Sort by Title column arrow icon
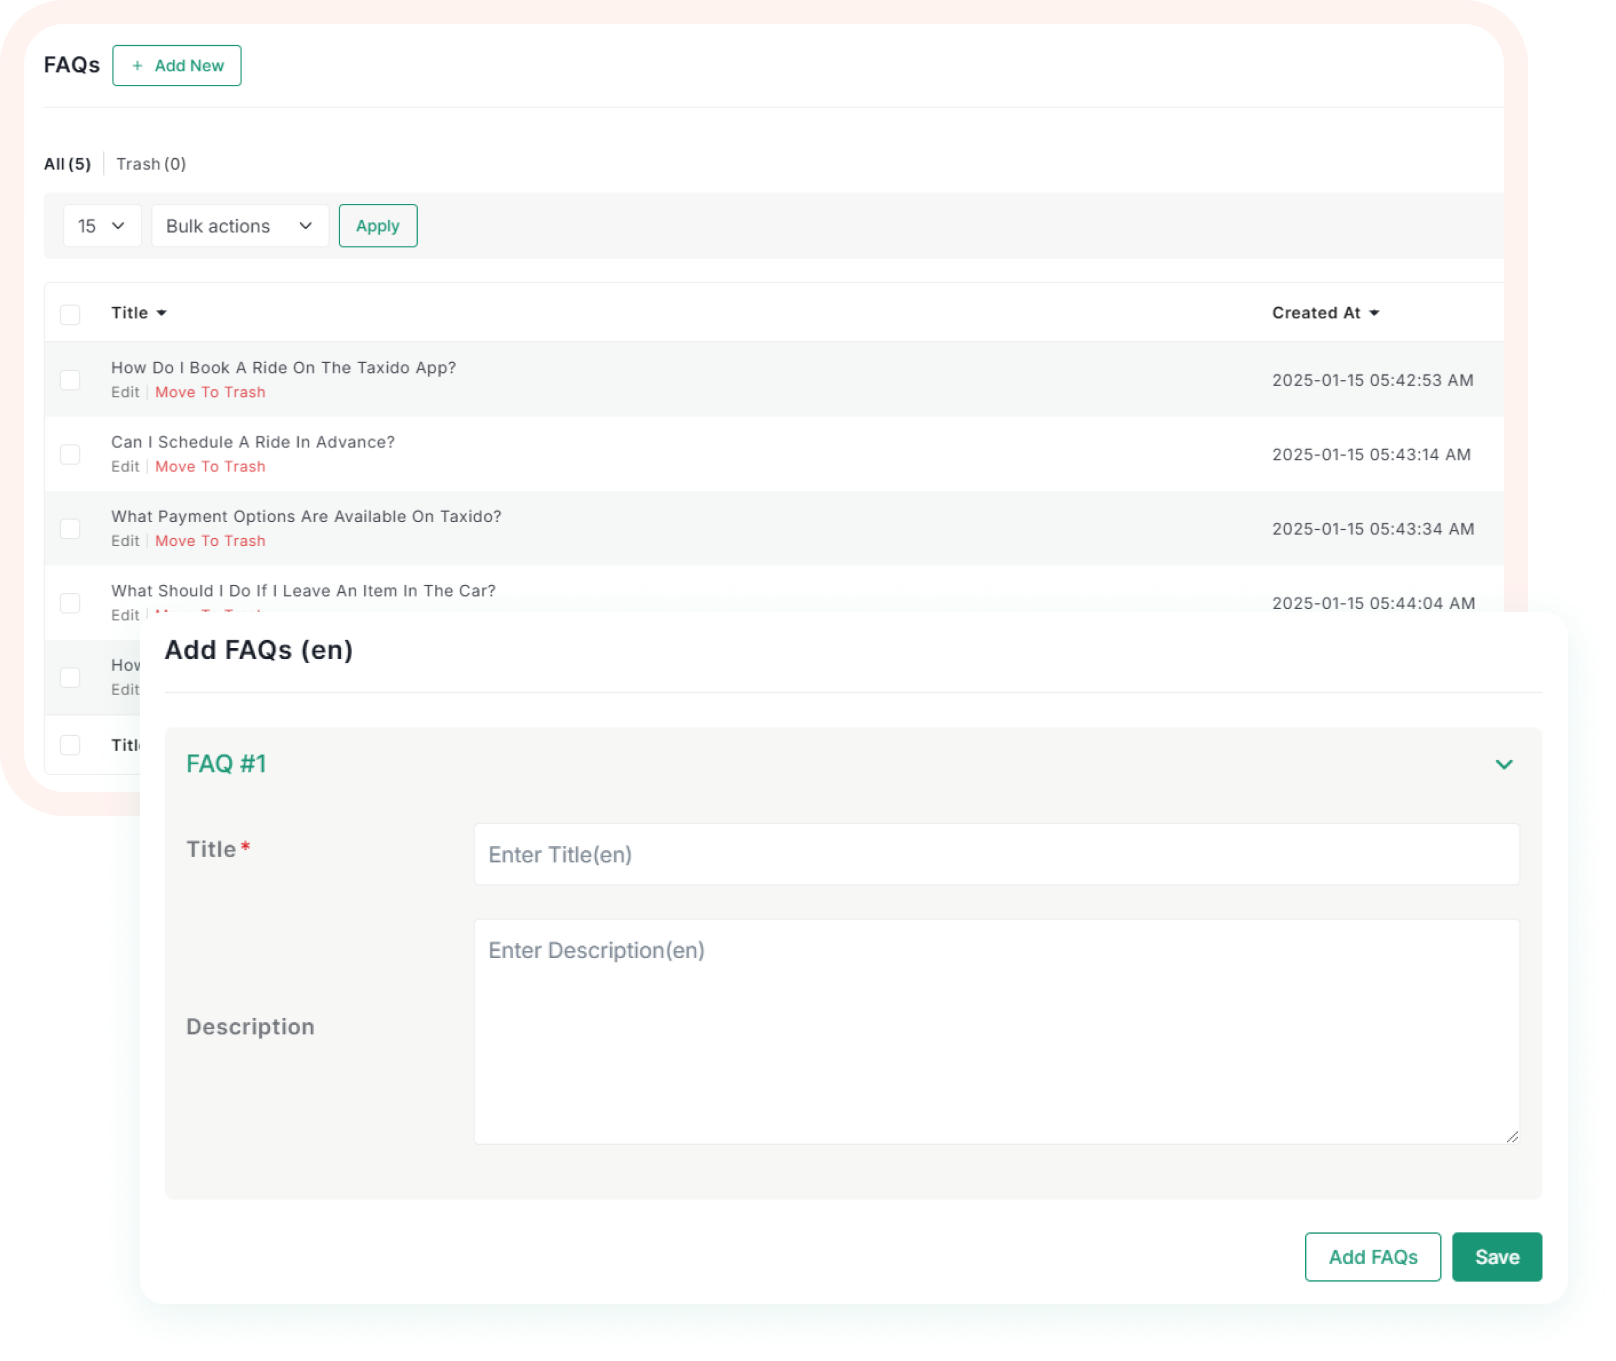 (162, 314)
